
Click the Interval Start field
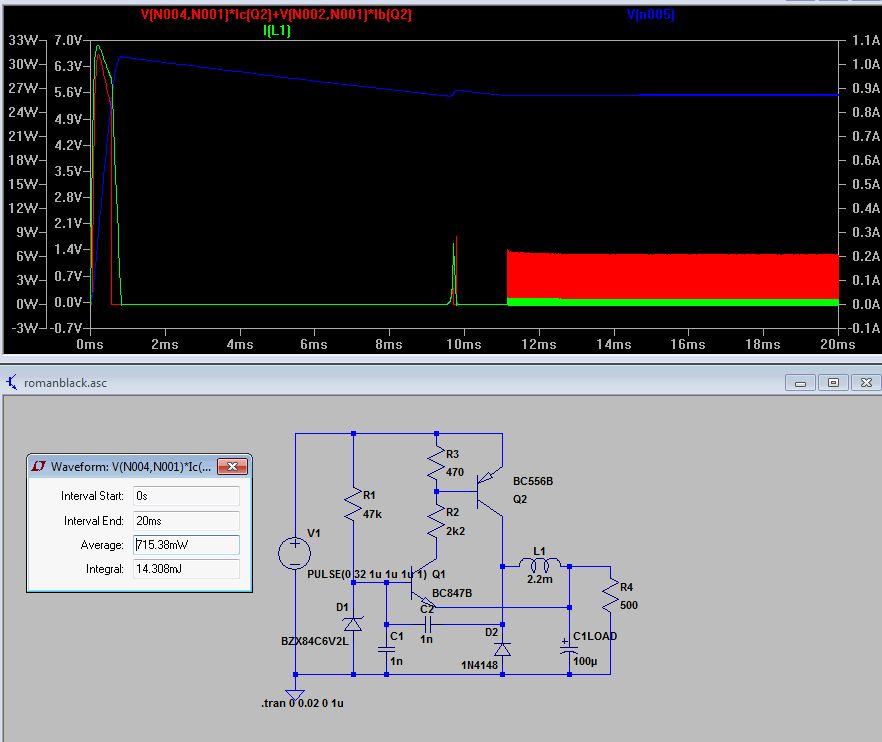pos(187,496)
